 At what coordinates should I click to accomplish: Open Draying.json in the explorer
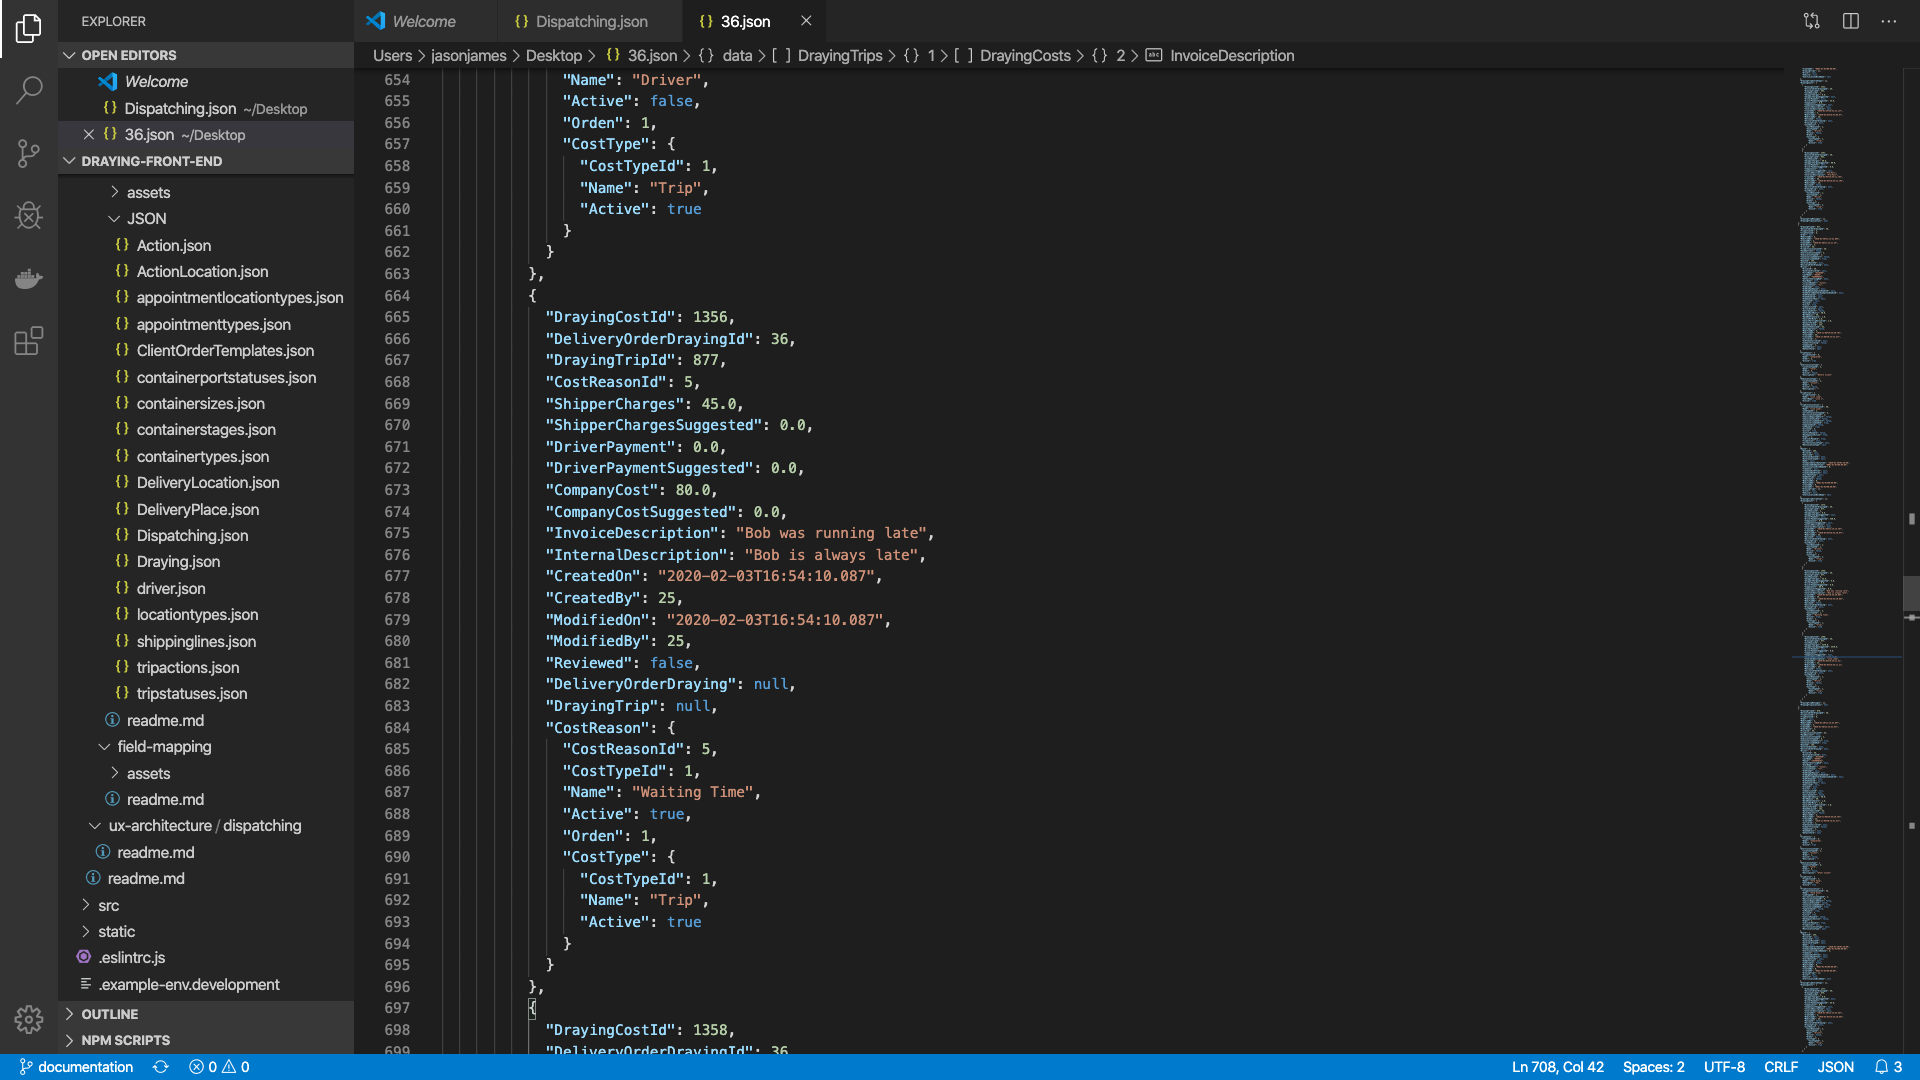(x=178, y=562)
